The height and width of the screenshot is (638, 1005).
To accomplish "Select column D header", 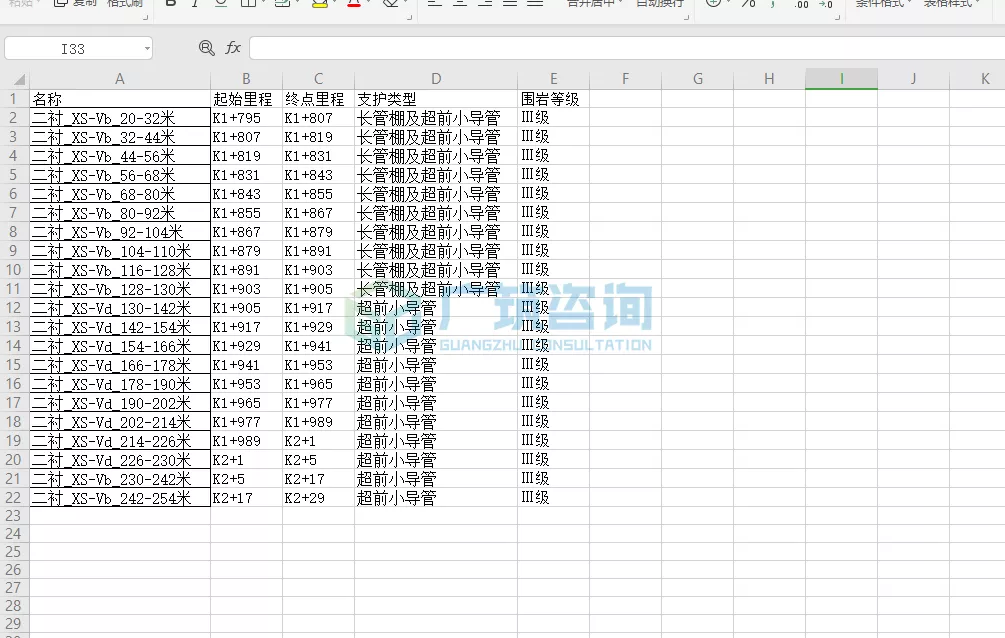I will pyautogui.click(x=436, y=79).
